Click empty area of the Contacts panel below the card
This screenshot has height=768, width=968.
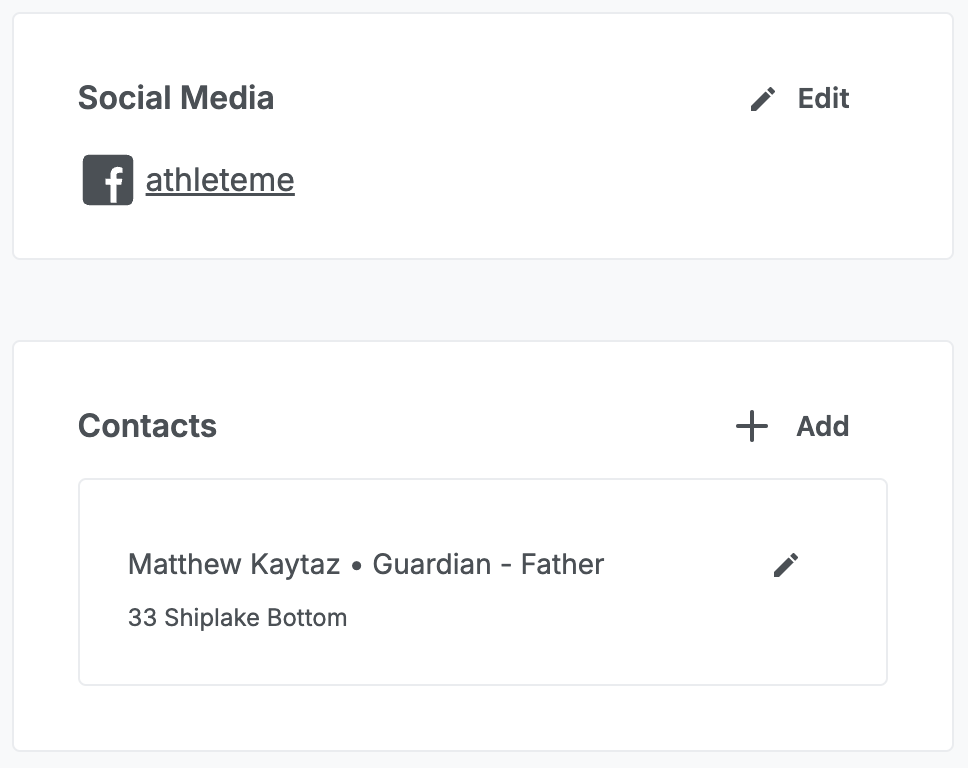tap(480, 718)
